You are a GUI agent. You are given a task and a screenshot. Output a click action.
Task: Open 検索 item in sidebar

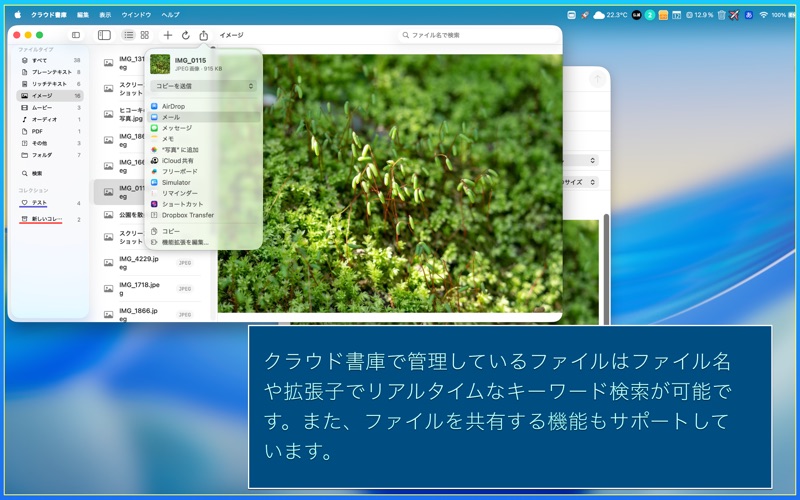[x=50, y=173]
